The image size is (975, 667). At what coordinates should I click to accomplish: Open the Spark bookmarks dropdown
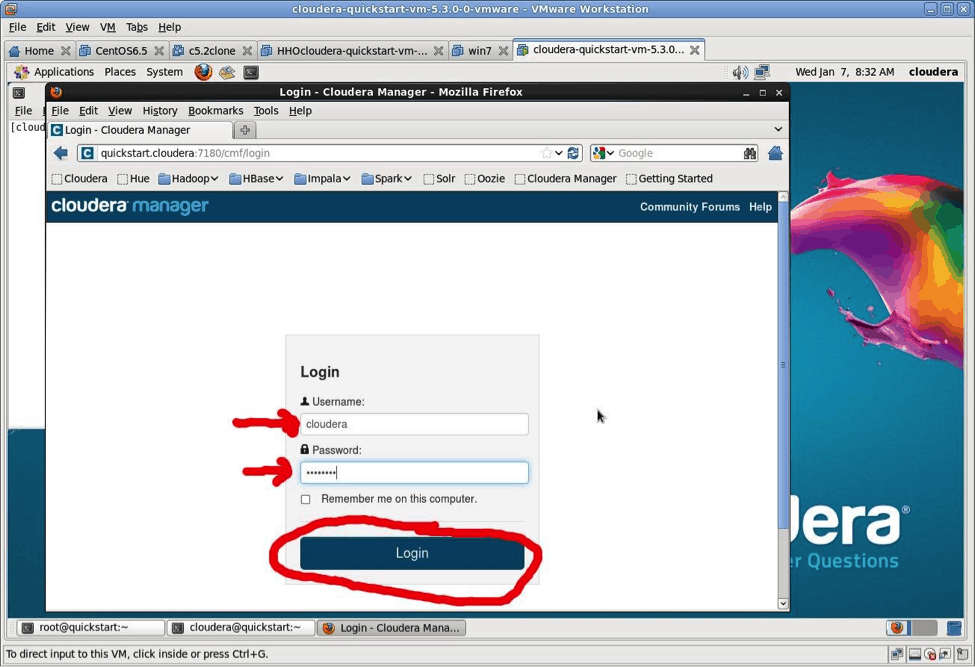(386, 179)
